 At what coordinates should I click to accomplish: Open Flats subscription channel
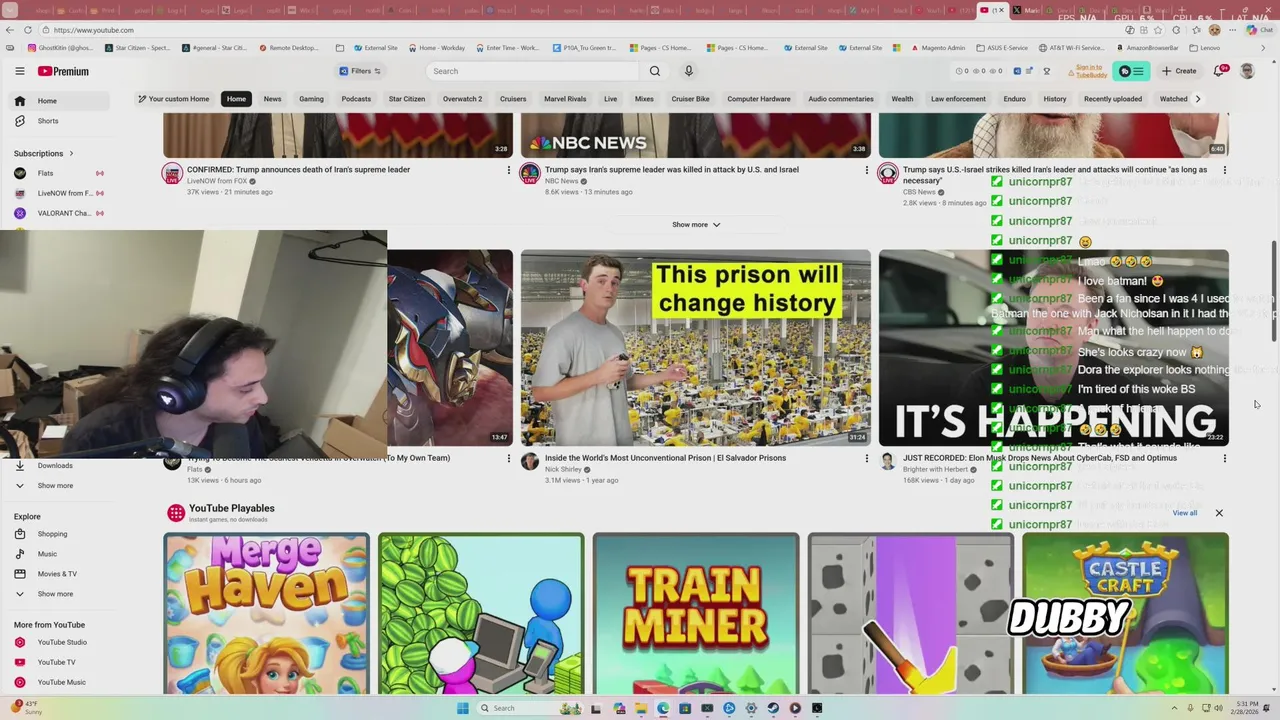[x=57, y=173]
